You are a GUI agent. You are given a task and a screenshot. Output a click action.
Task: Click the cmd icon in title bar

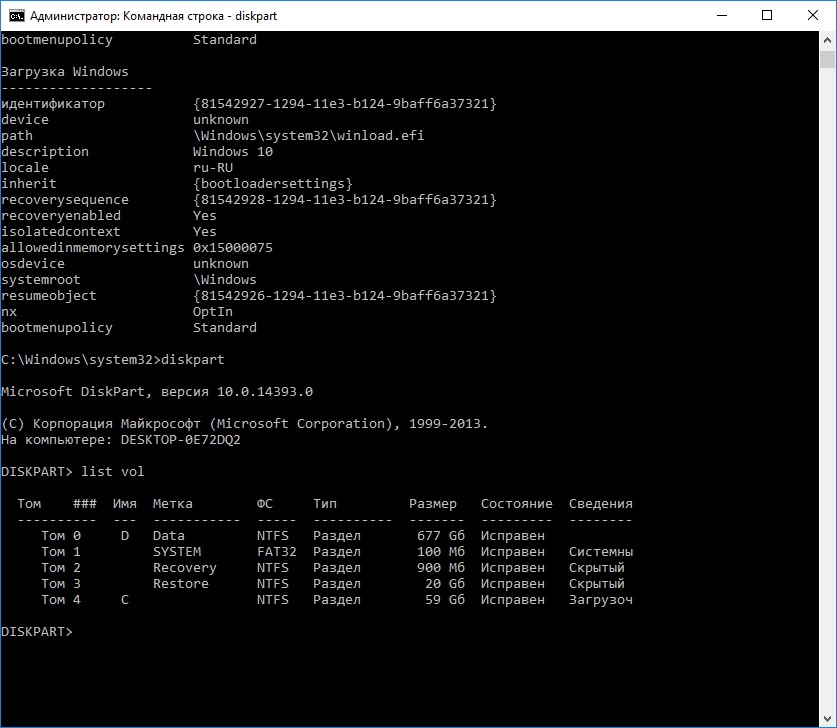15,15
